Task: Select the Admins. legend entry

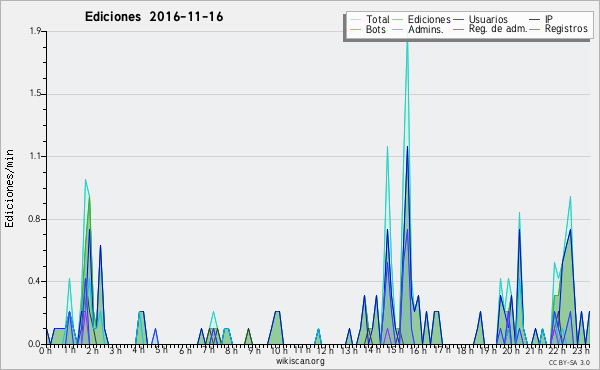Action: tap(426, 29)
